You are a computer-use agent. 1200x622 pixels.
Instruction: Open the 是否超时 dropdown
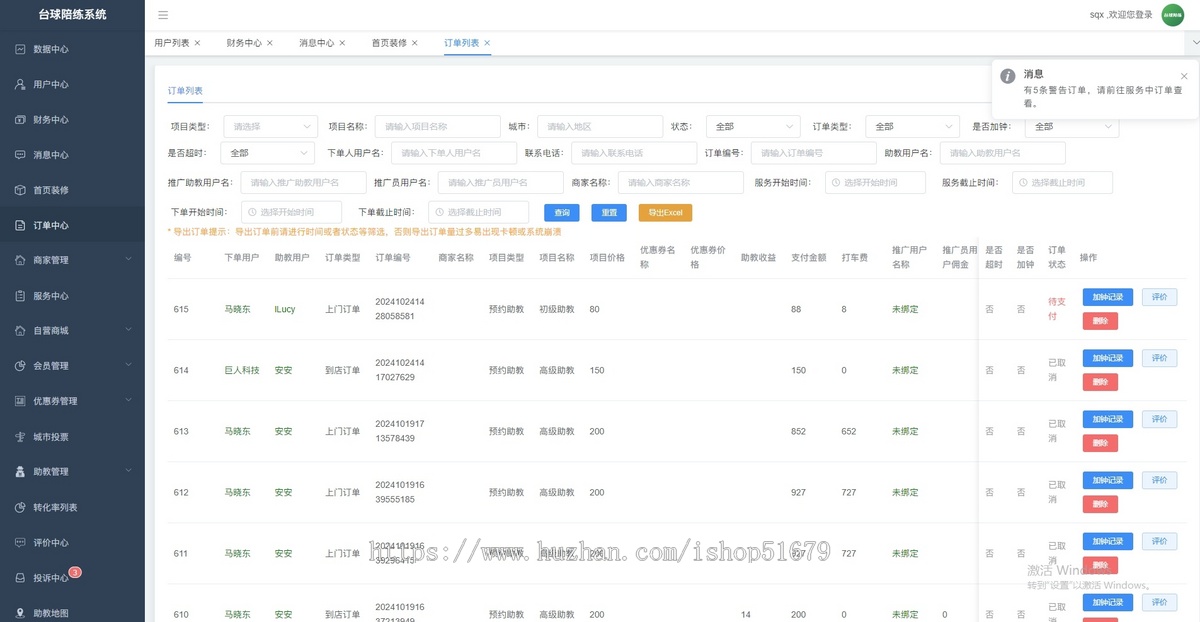(267, 153)
